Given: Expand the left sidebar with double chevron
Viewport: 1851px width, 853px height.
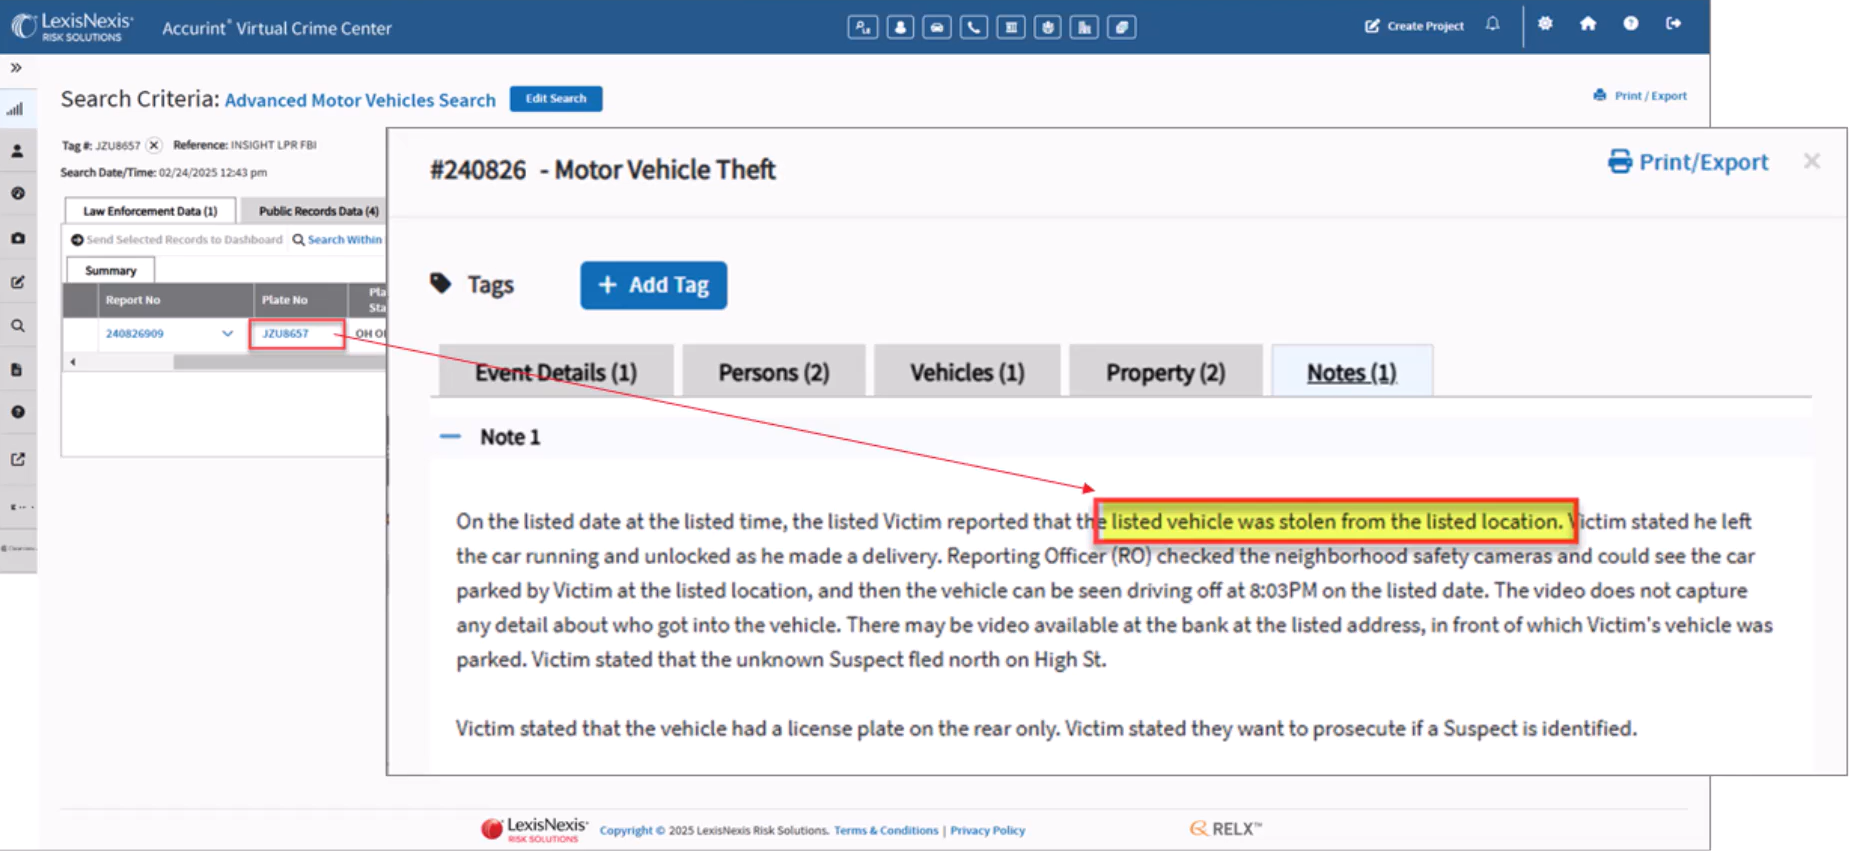Looking at the screenshot, I should pos(16,68).
